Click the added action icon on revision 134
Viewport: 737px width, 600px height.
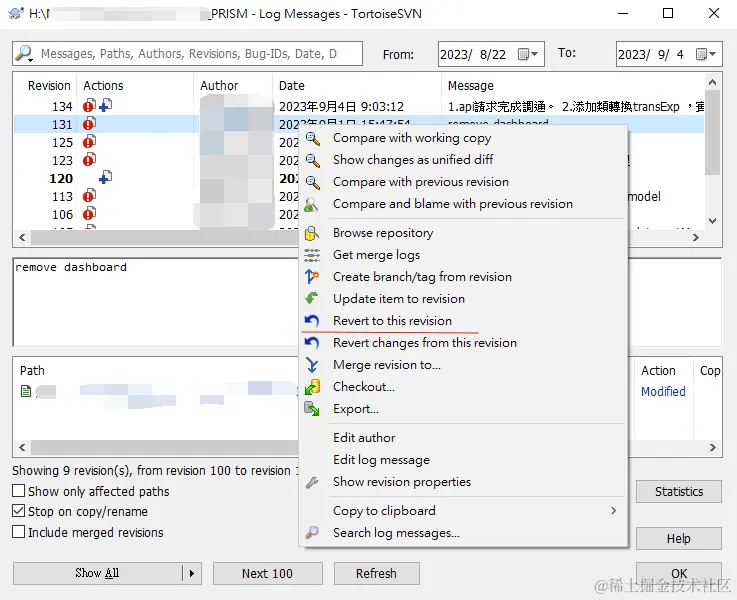105,105
